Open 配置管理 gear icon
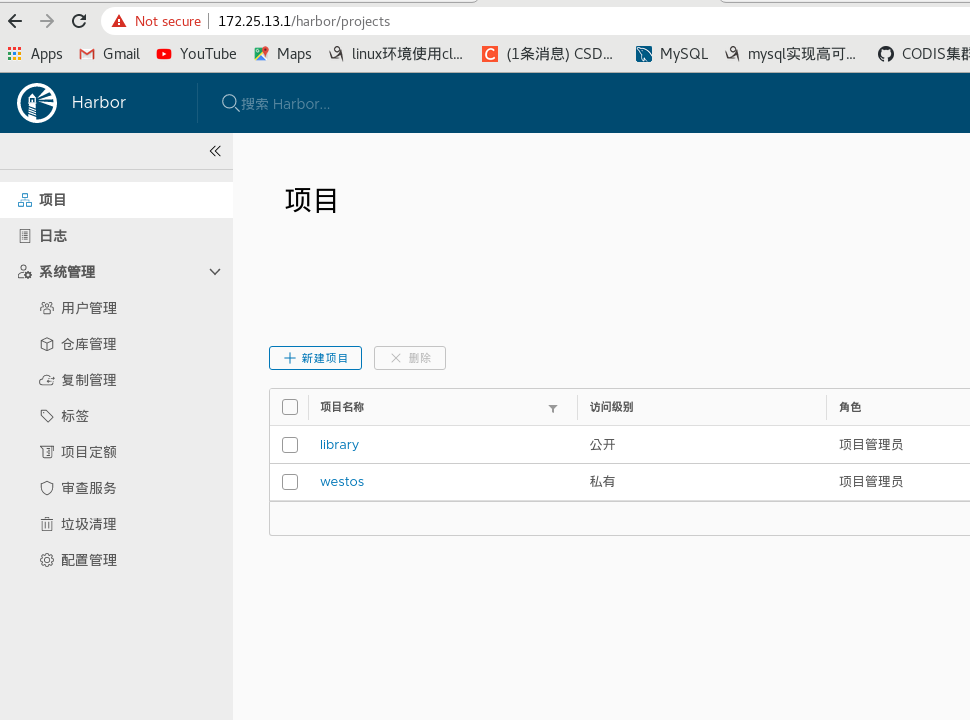This screenshot has height=720, width=970. pyautogui.click(x=46, y=560)
